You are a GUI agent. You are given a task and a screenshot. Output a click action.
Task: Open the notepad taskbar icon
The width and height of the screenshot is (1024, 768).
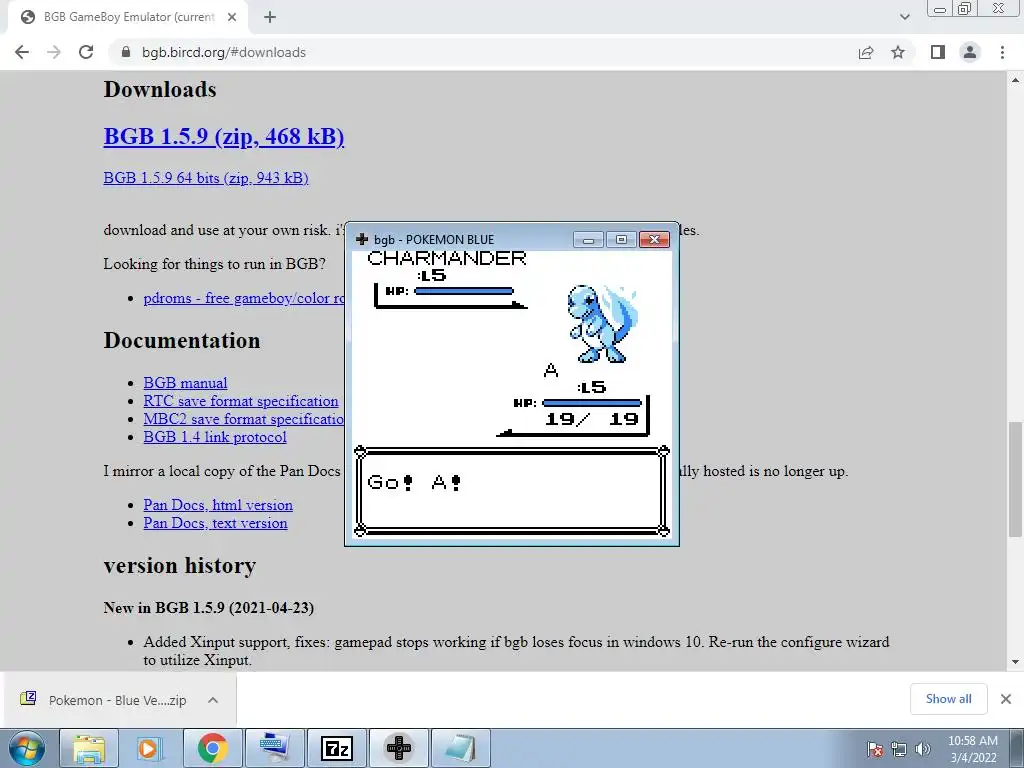(x=460, y=748)
